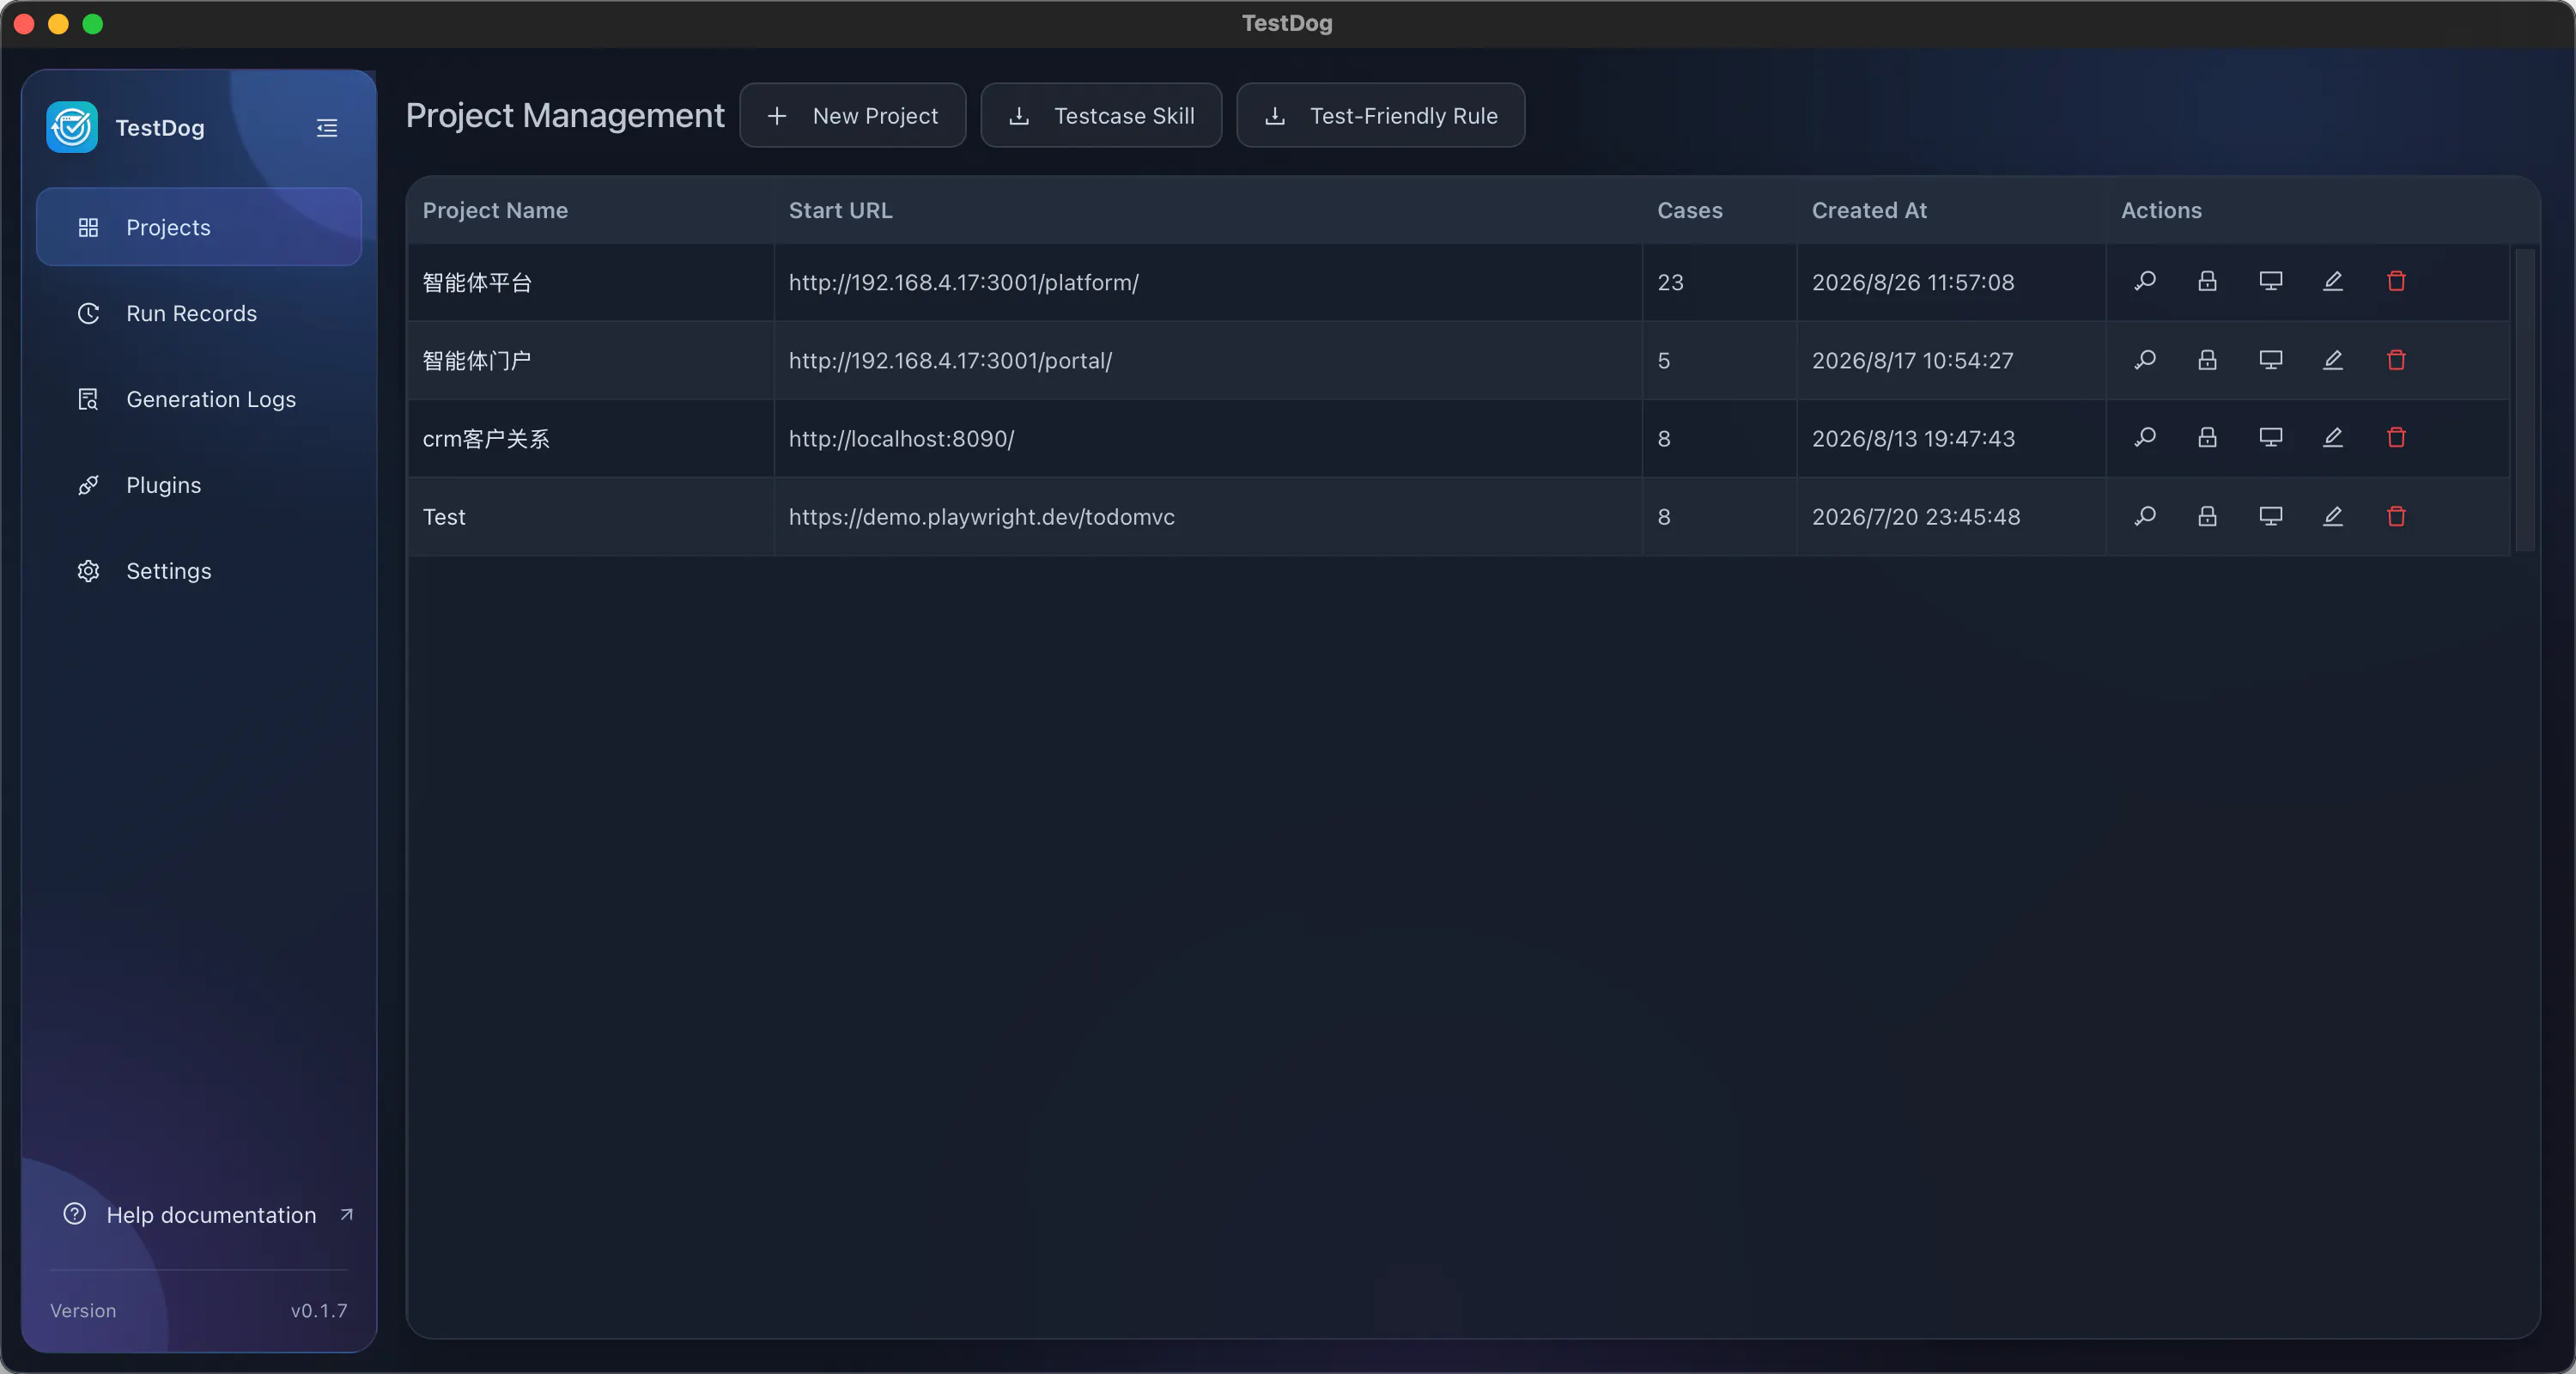Screen dimensions: 2576x1374
Task: Click the search icon for 智能体平台 project
Action: click(x=2145, y=281)
